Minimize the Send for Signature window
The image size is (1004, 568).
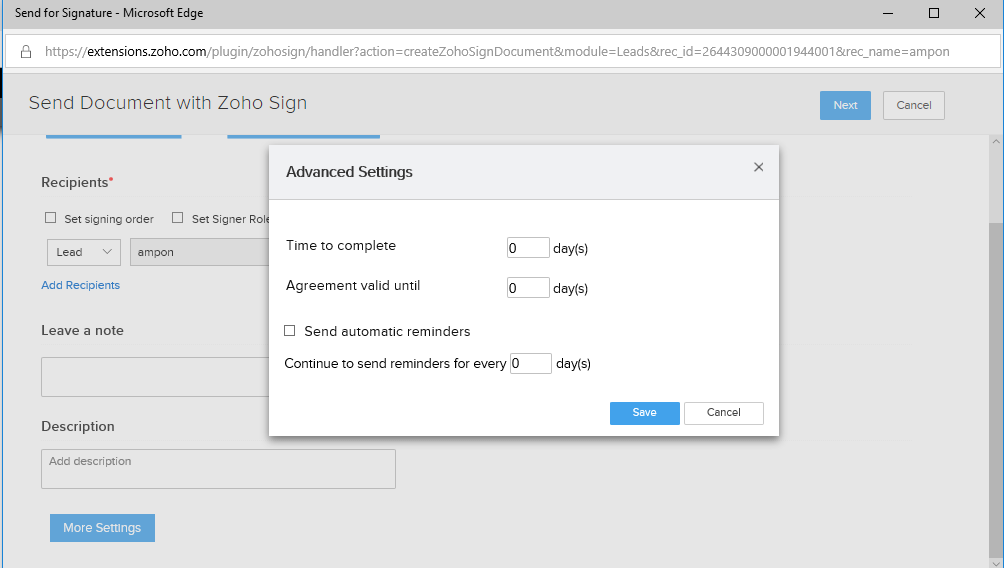tap(887, 13)
